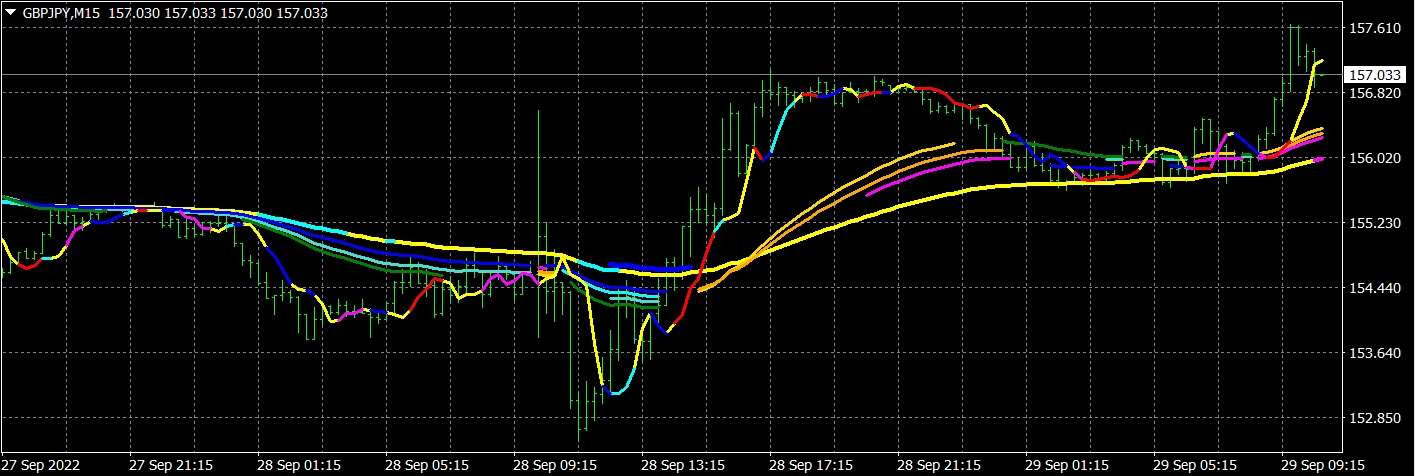Click the 28 Sep 17:15 time label
1416x476 pixels.
pyautogui.click(x=810, y=465)
